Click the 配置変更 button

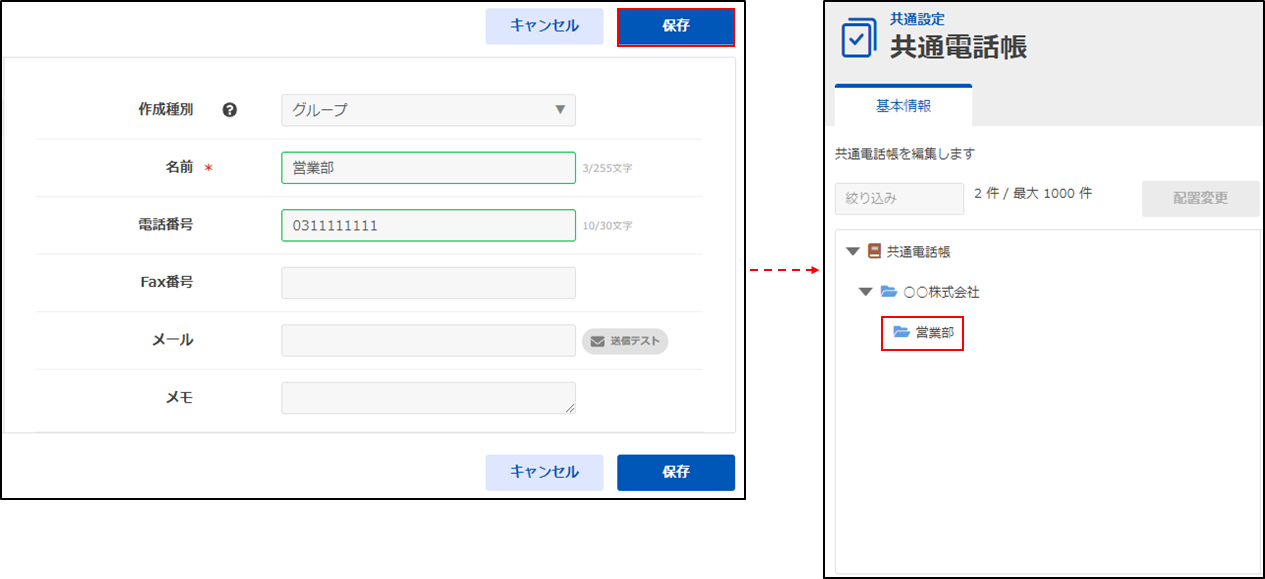click(x=1200, y=198)
